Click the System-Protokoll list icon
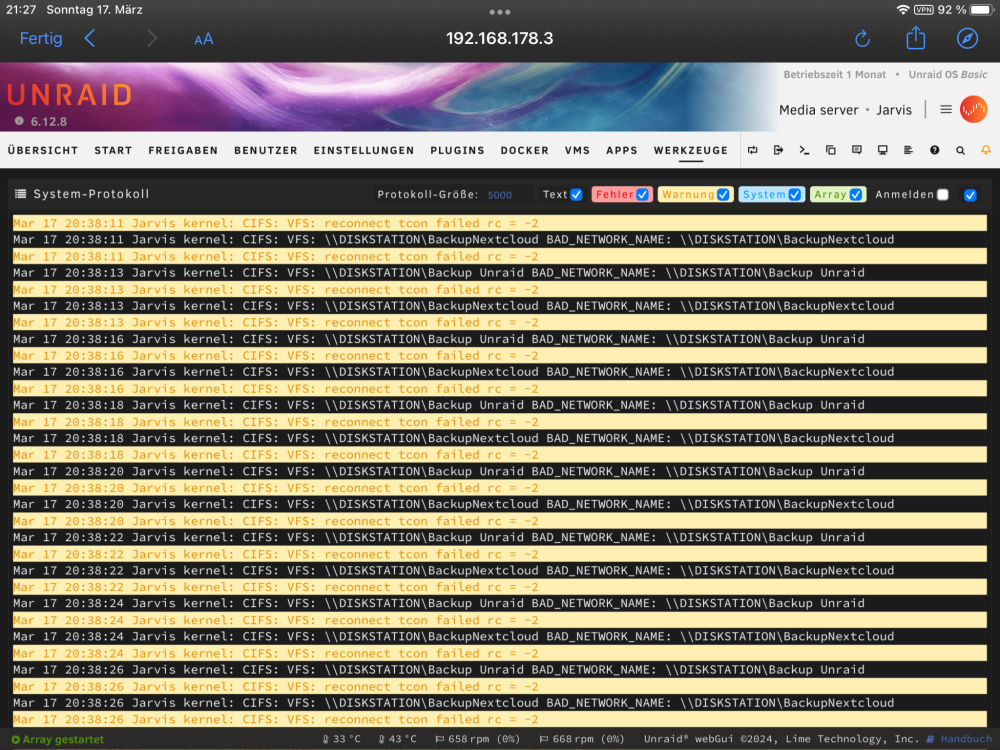 (x=20, y=194)
